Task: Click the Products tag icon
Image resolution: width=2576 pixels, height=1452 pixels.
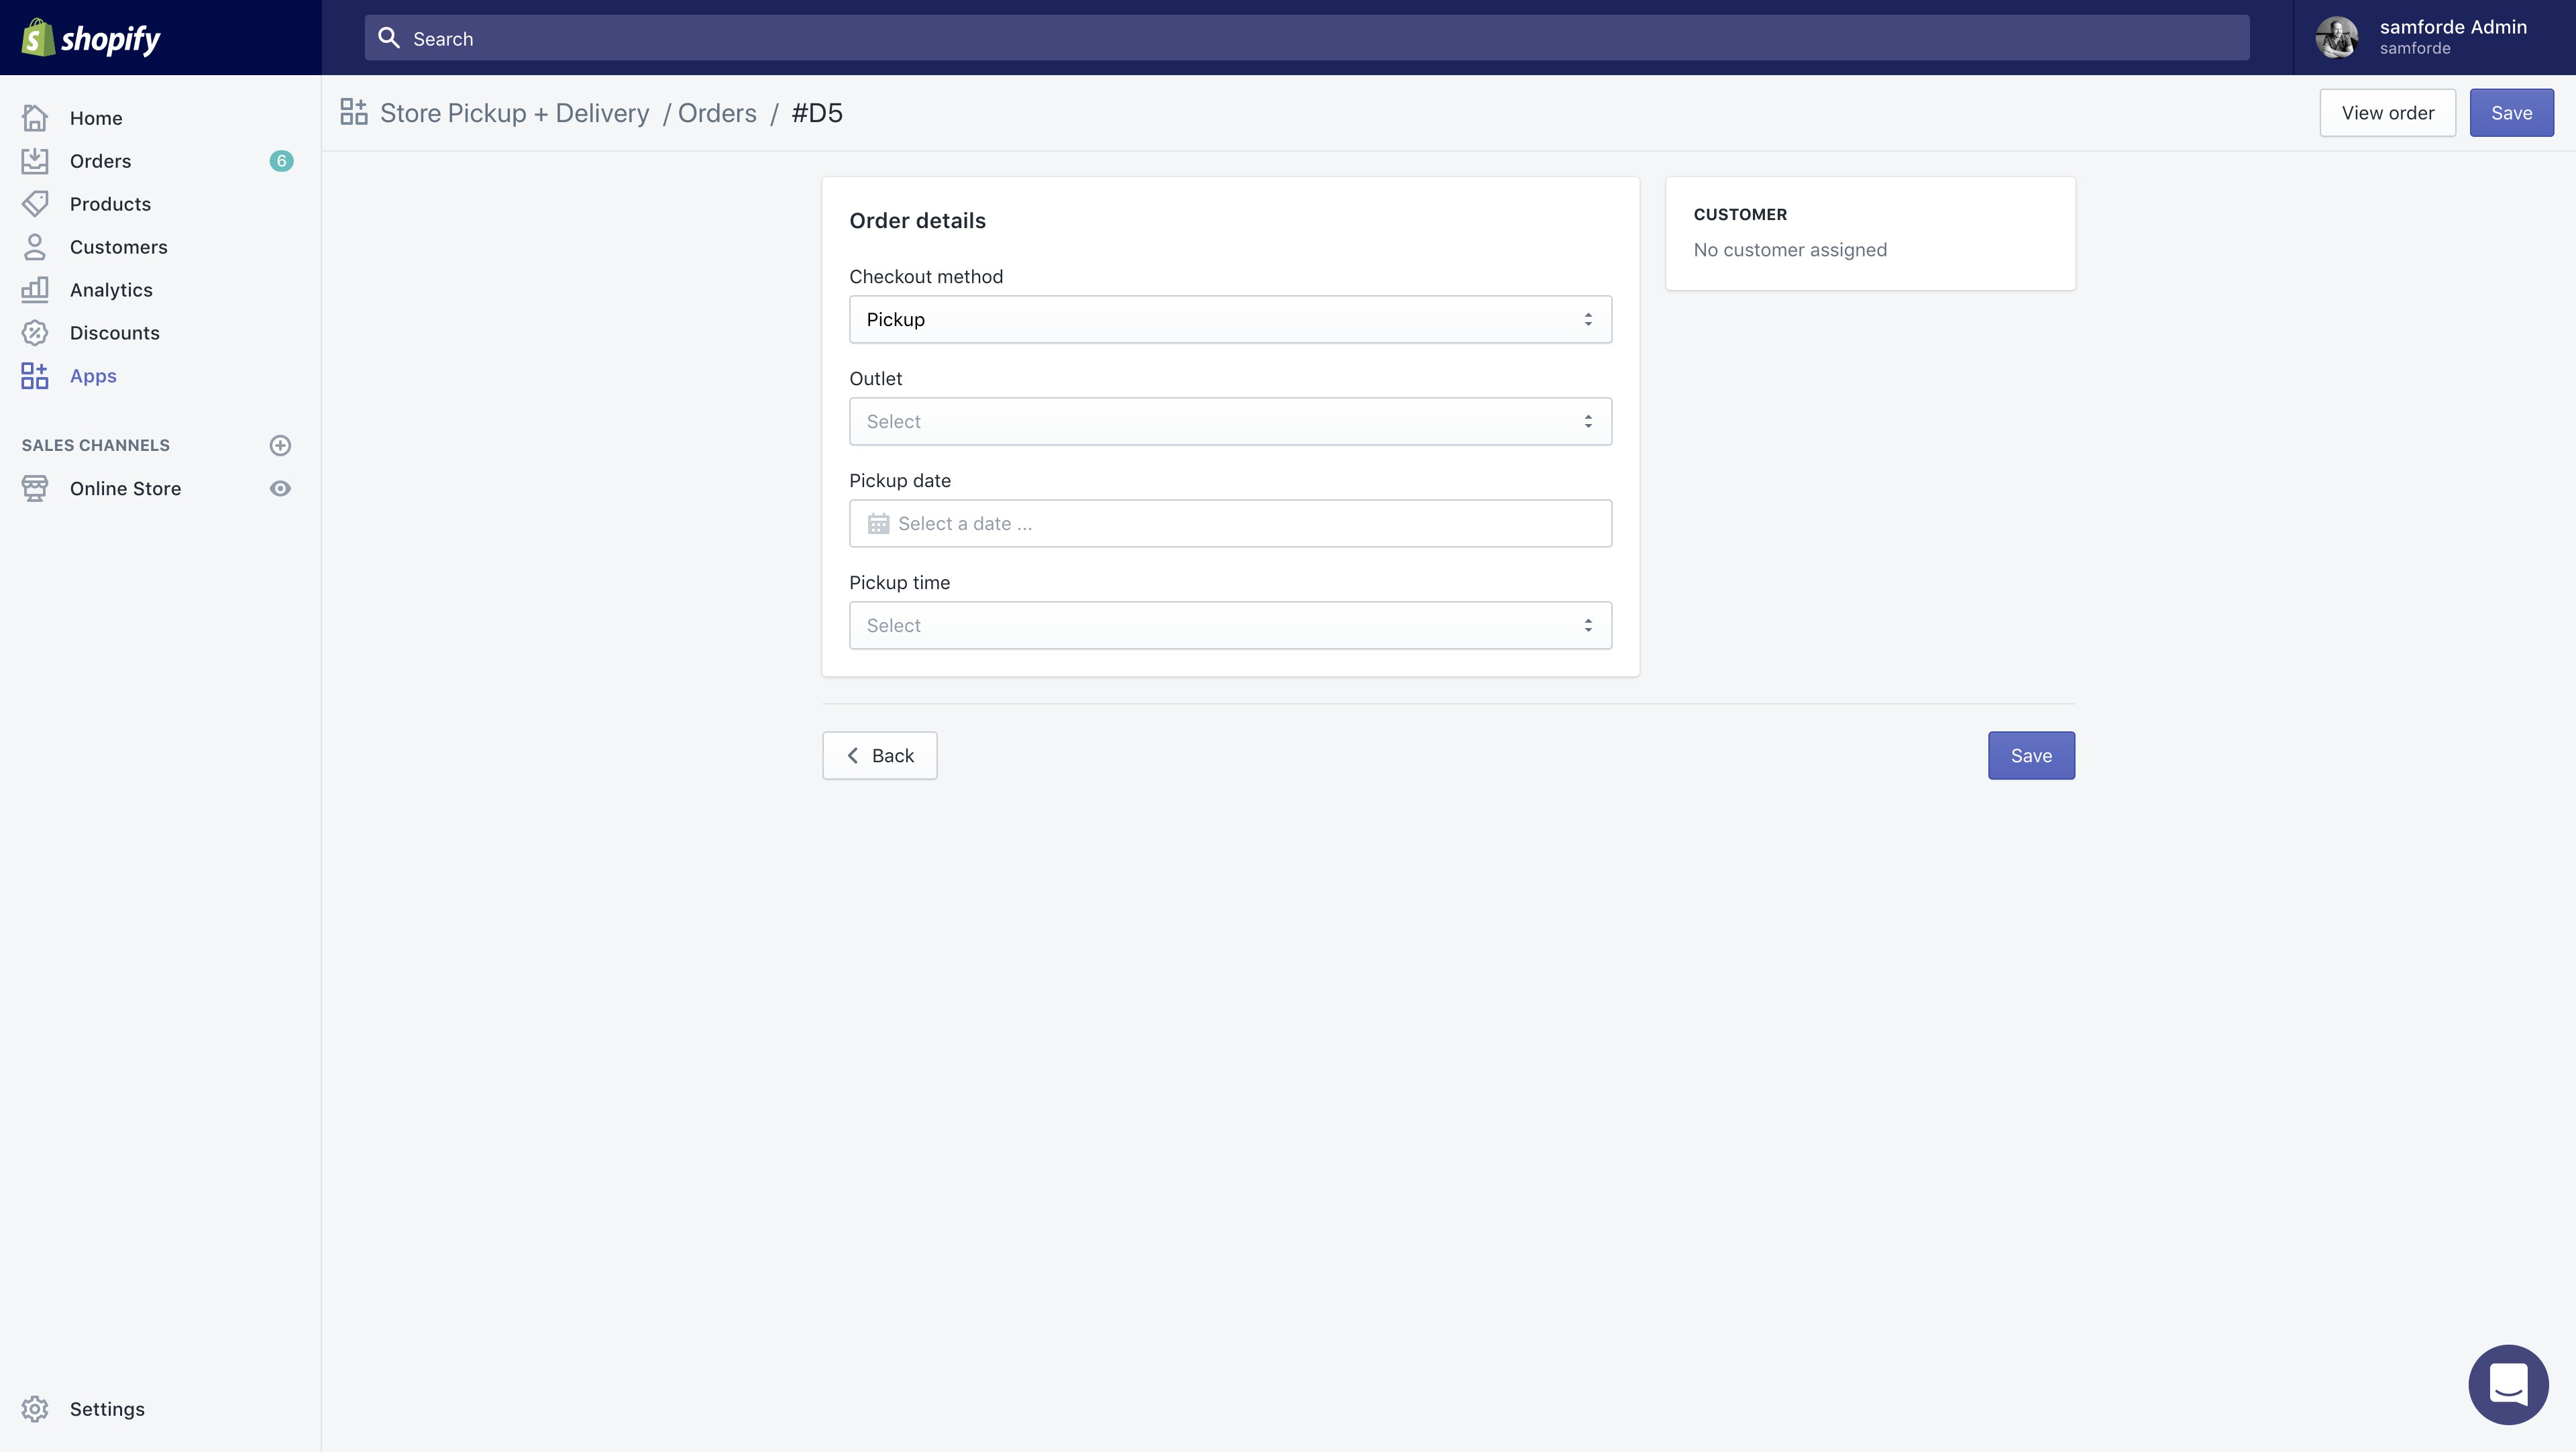Action: (35, 204)
